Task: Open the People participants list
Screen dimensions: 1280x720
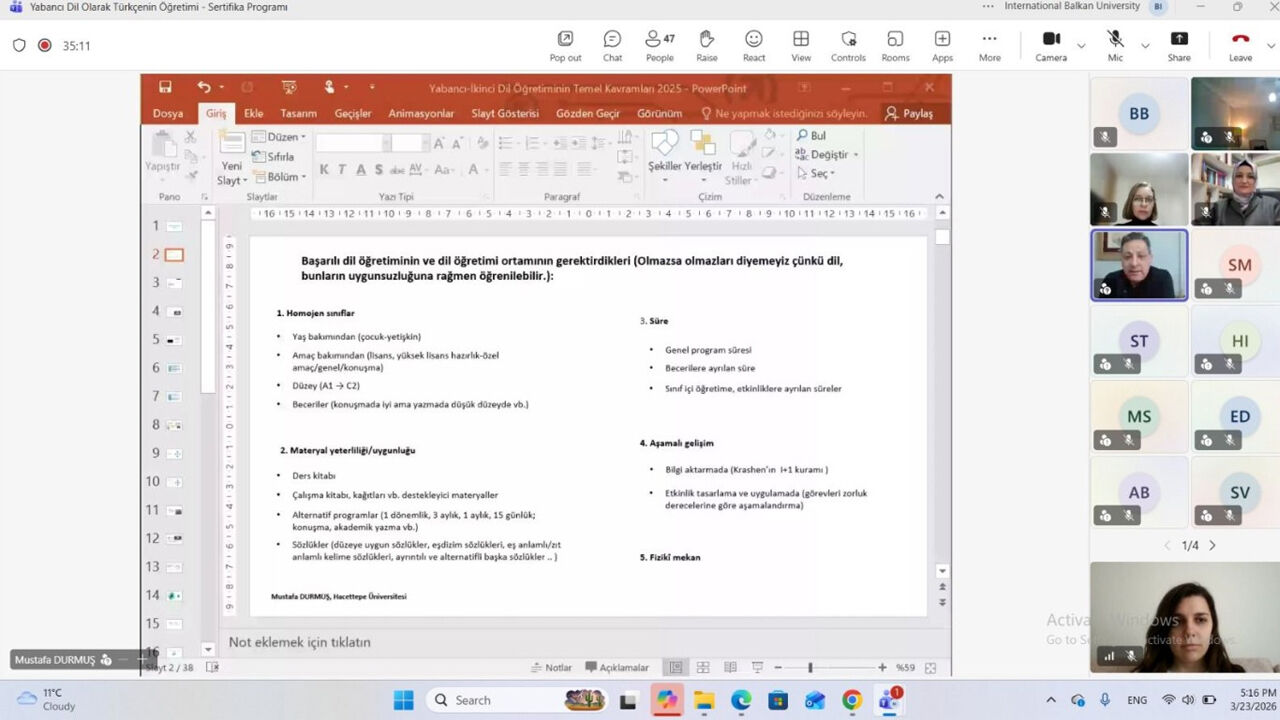Action: [x=659, y=45]
